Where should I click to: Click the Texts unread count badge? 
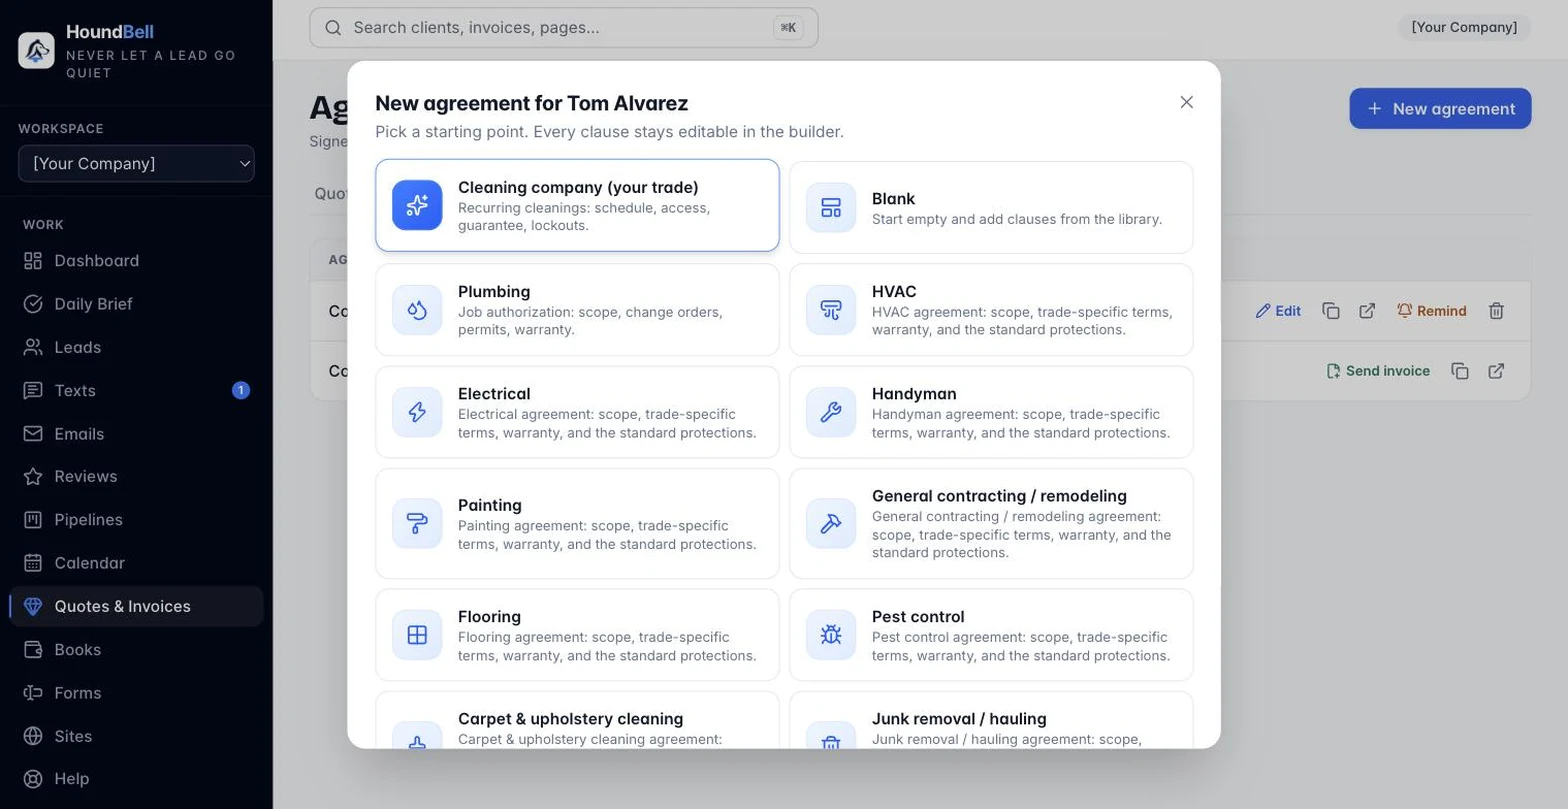(241, 390)
